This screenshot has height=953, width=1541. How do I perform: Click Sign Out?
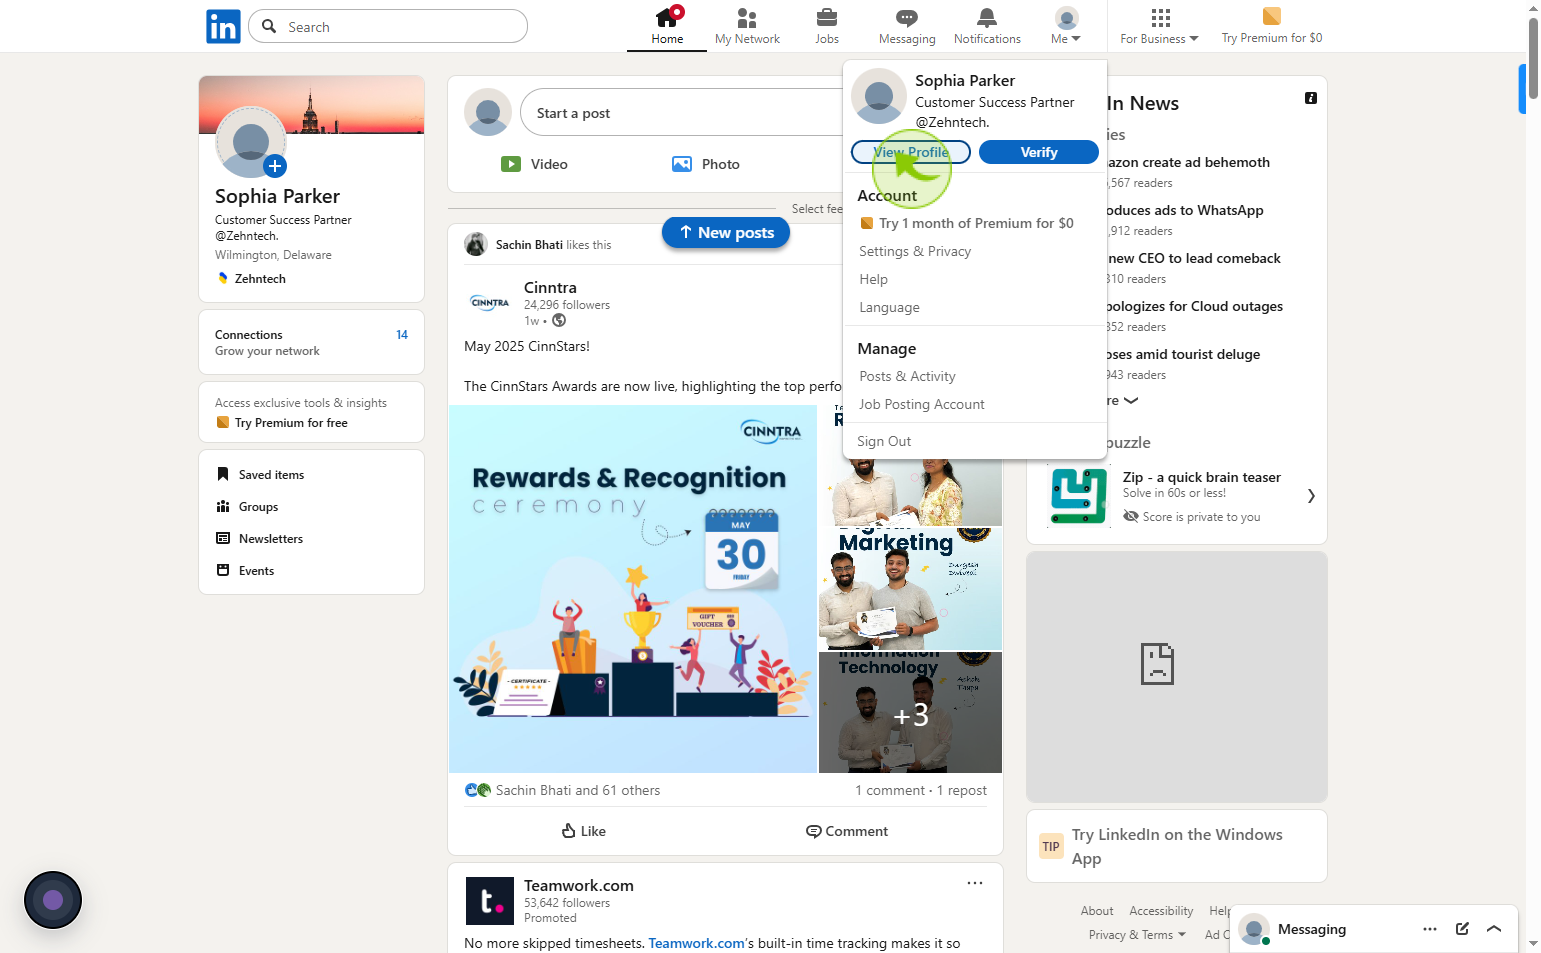(884, 441)
